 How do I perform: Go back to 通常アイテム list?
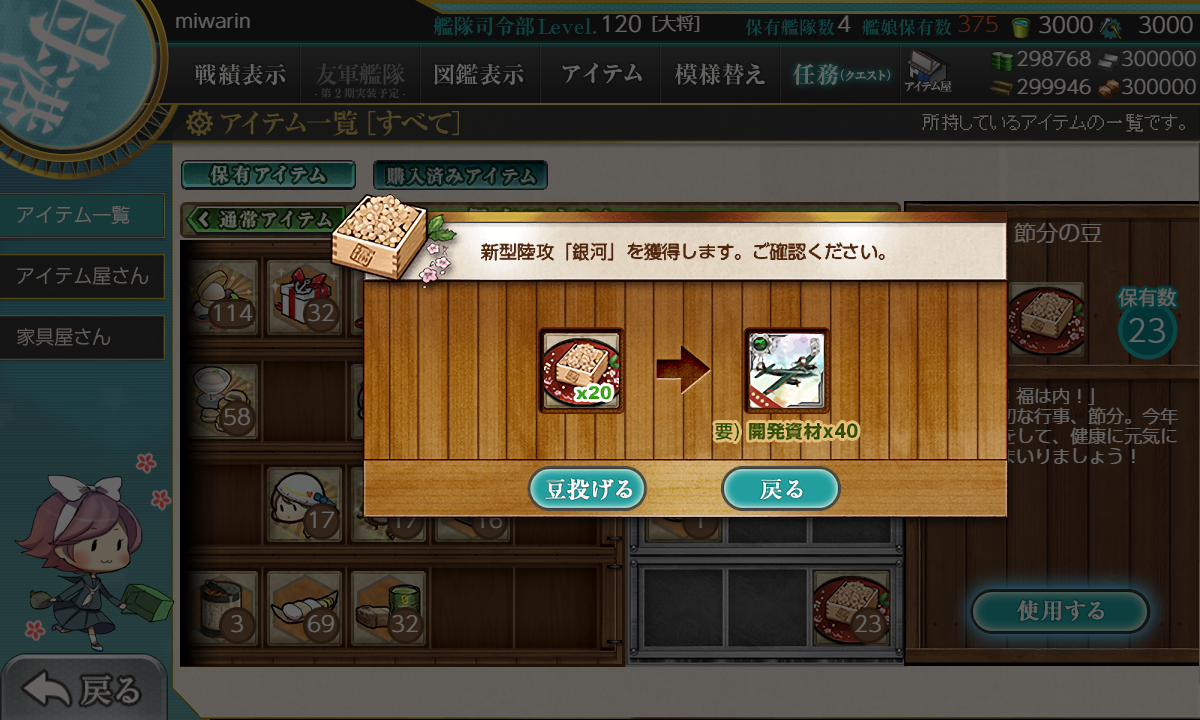(x=263, y=220)
